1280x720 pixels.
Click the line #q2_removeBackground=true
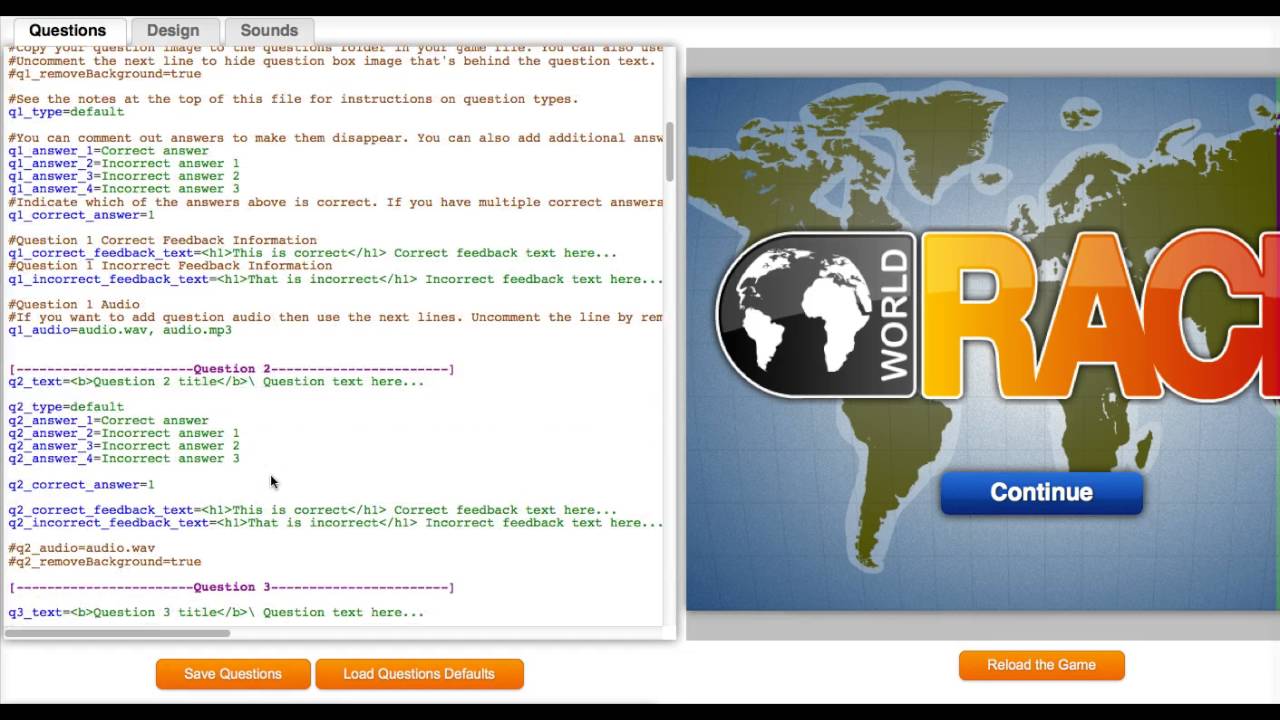[105, 562]
